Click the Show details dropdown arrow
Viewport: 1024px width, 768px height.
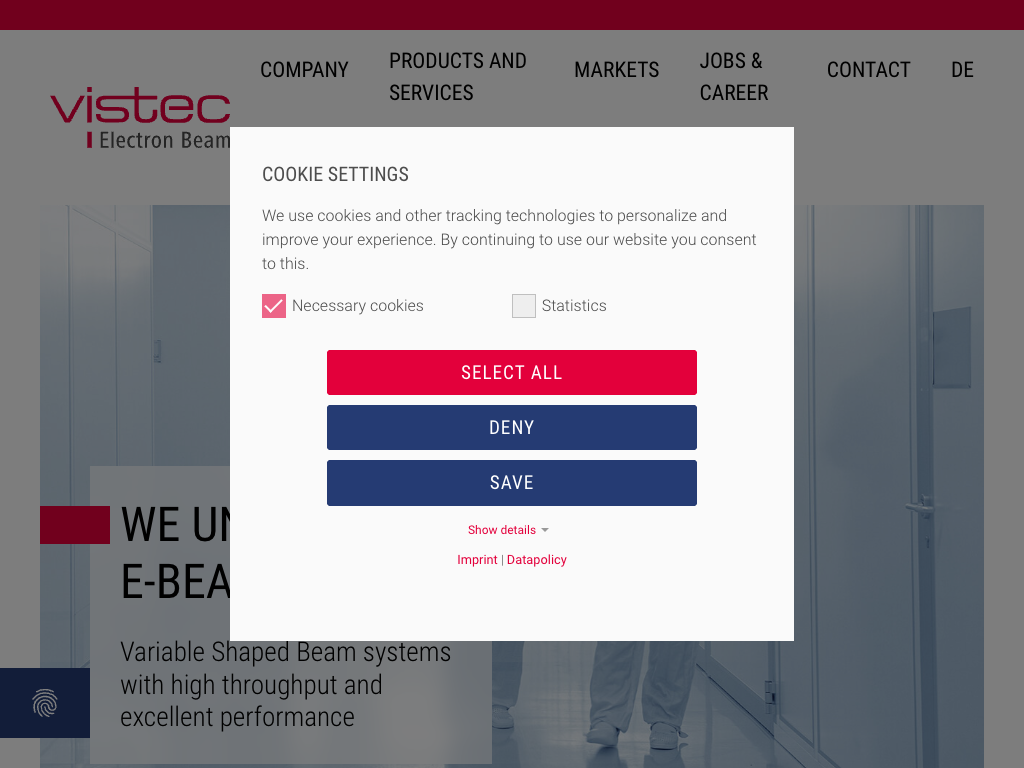tap(545, 530)
